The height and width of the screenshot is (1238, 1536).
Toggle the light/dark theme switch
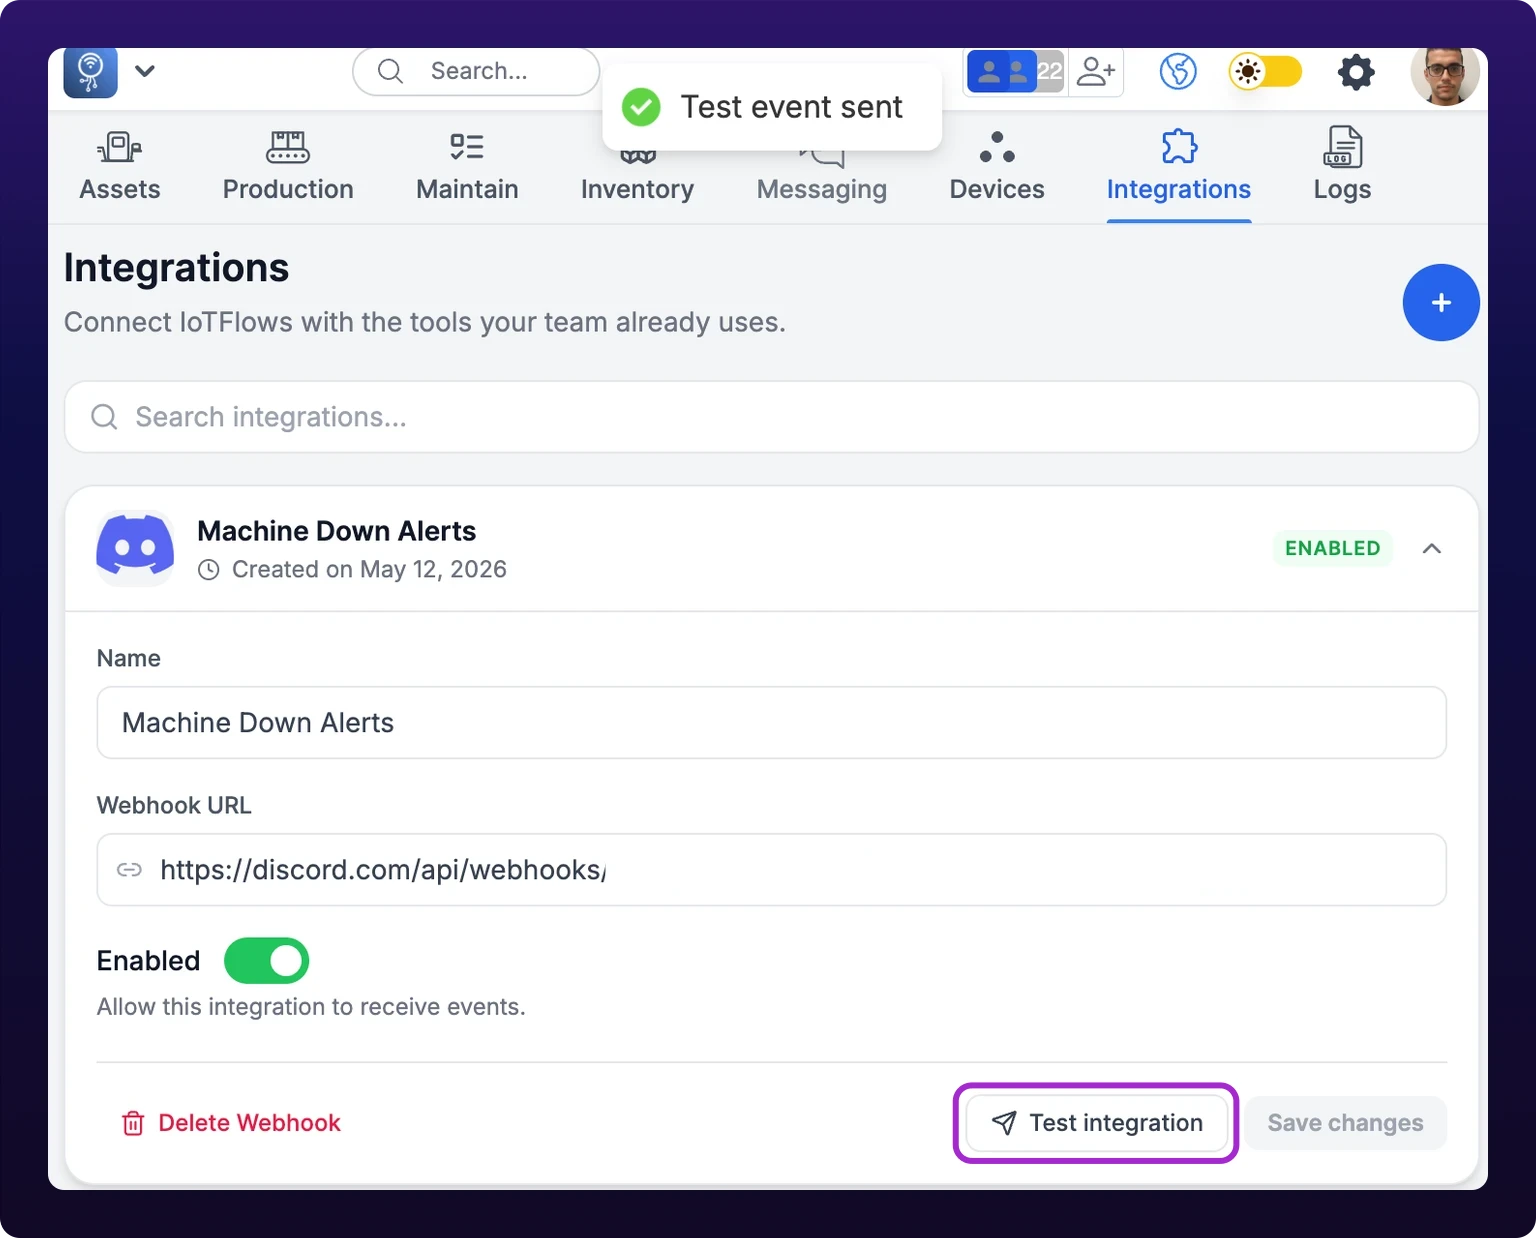1265,71
